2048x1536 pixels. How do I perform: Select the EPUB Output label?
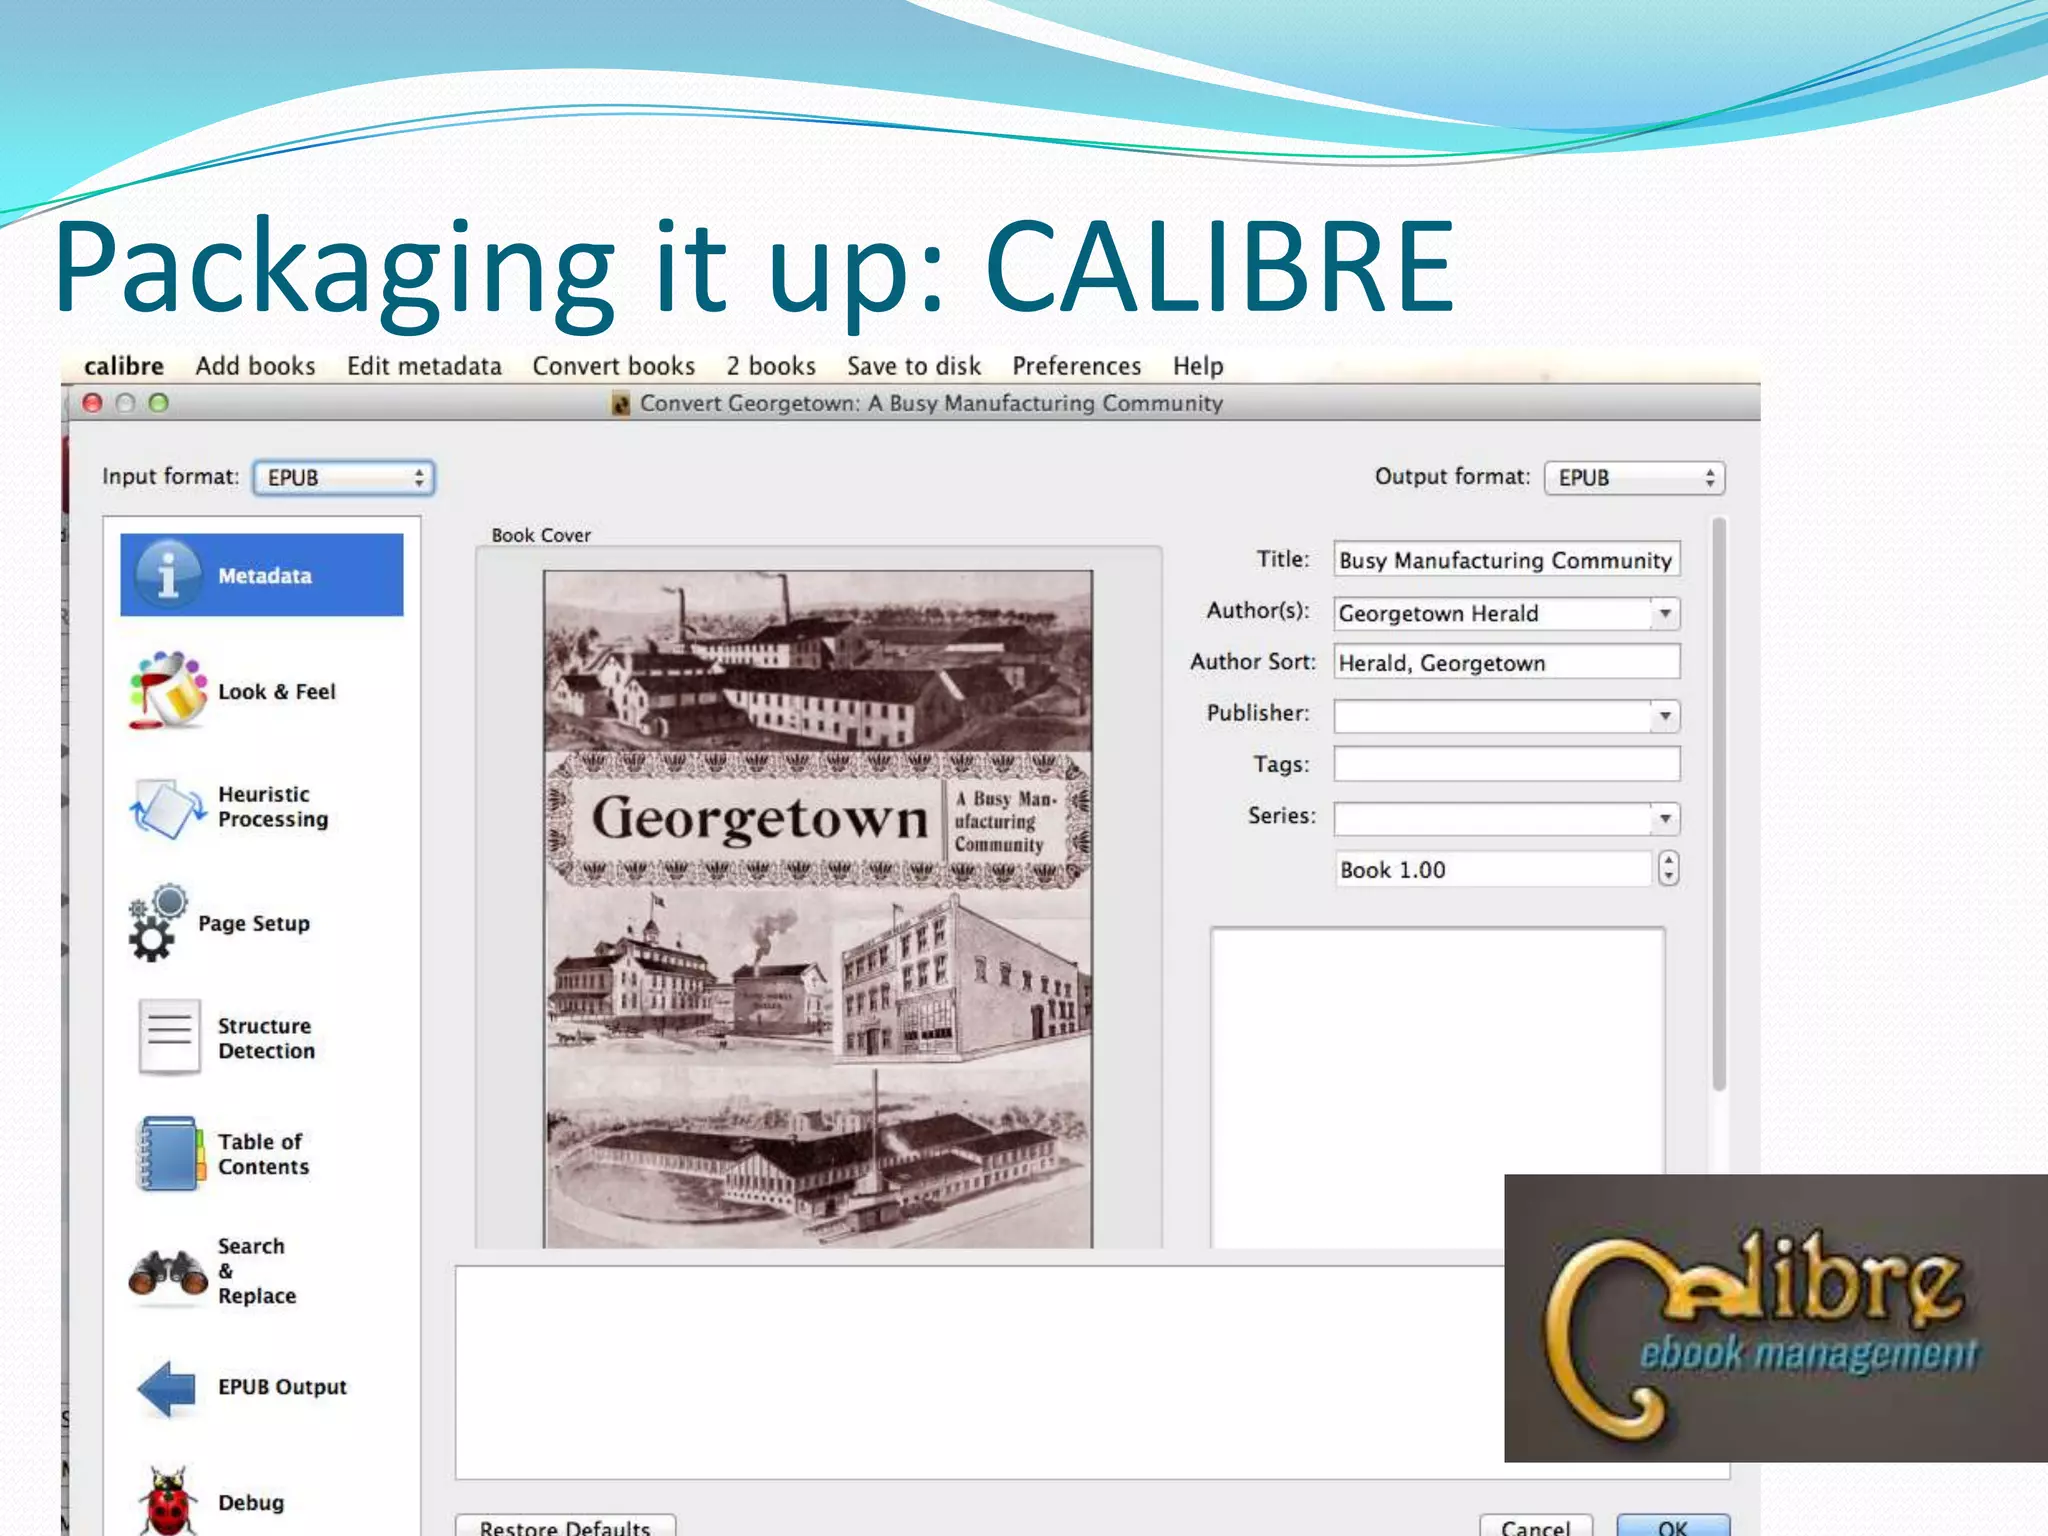[282, 1387]
